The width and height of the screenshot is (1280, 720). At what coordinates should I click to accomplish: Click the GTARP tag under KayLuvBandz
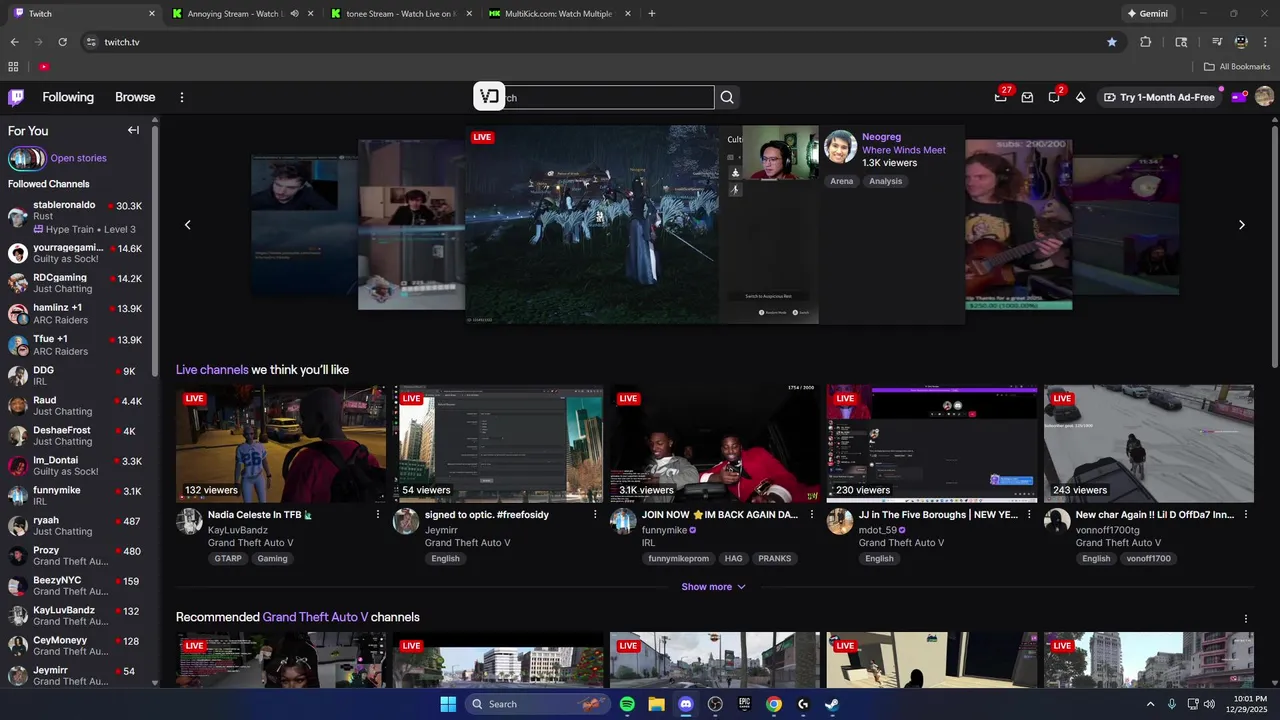point(228,559)
